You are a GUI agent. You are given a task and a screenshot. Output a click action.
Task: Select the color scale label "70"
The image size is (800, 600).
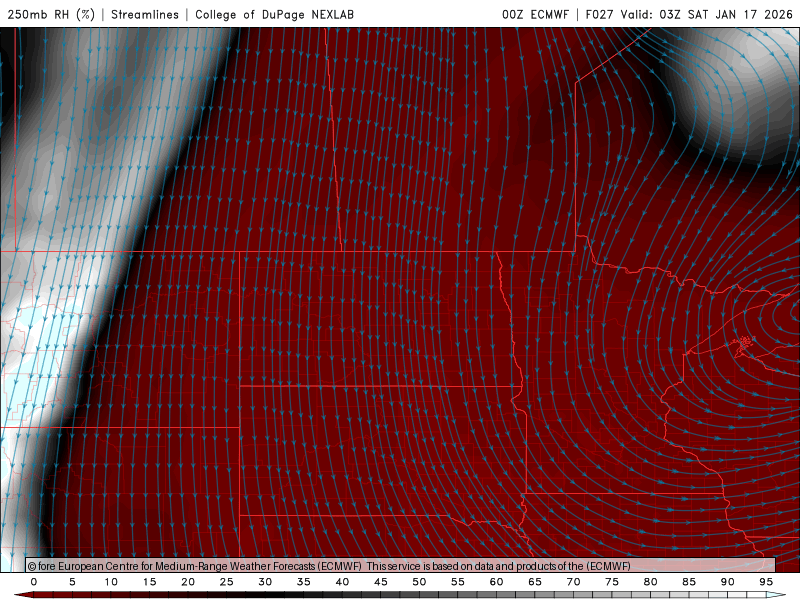(573, 582)
